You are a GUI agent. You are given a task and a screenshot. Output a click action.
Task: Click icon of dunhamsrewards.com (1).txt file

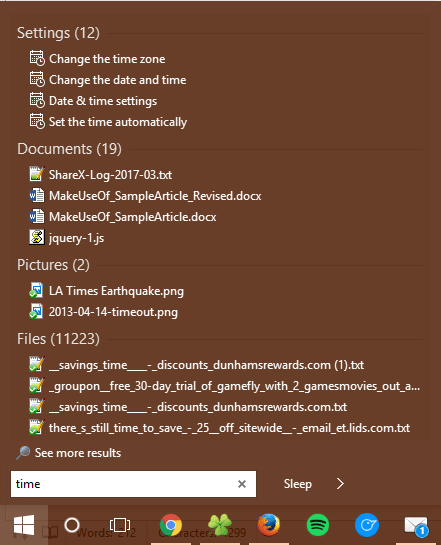point(36,365)
